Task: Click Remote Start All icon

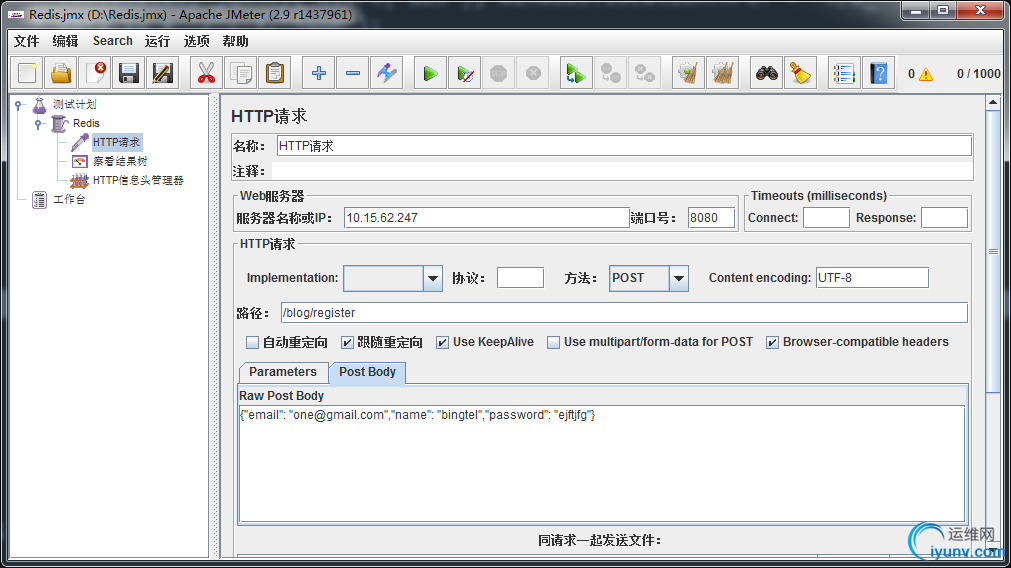Action: (x=576, y=73)
